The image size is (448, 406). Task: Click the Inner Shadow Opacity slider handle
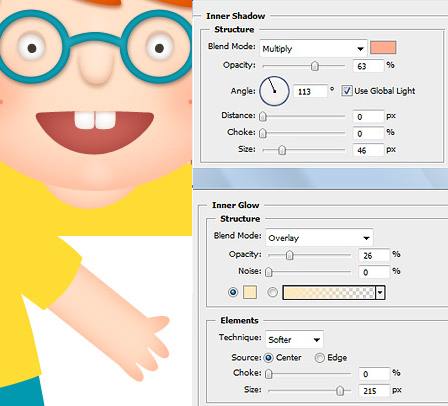tap(315, 66)
